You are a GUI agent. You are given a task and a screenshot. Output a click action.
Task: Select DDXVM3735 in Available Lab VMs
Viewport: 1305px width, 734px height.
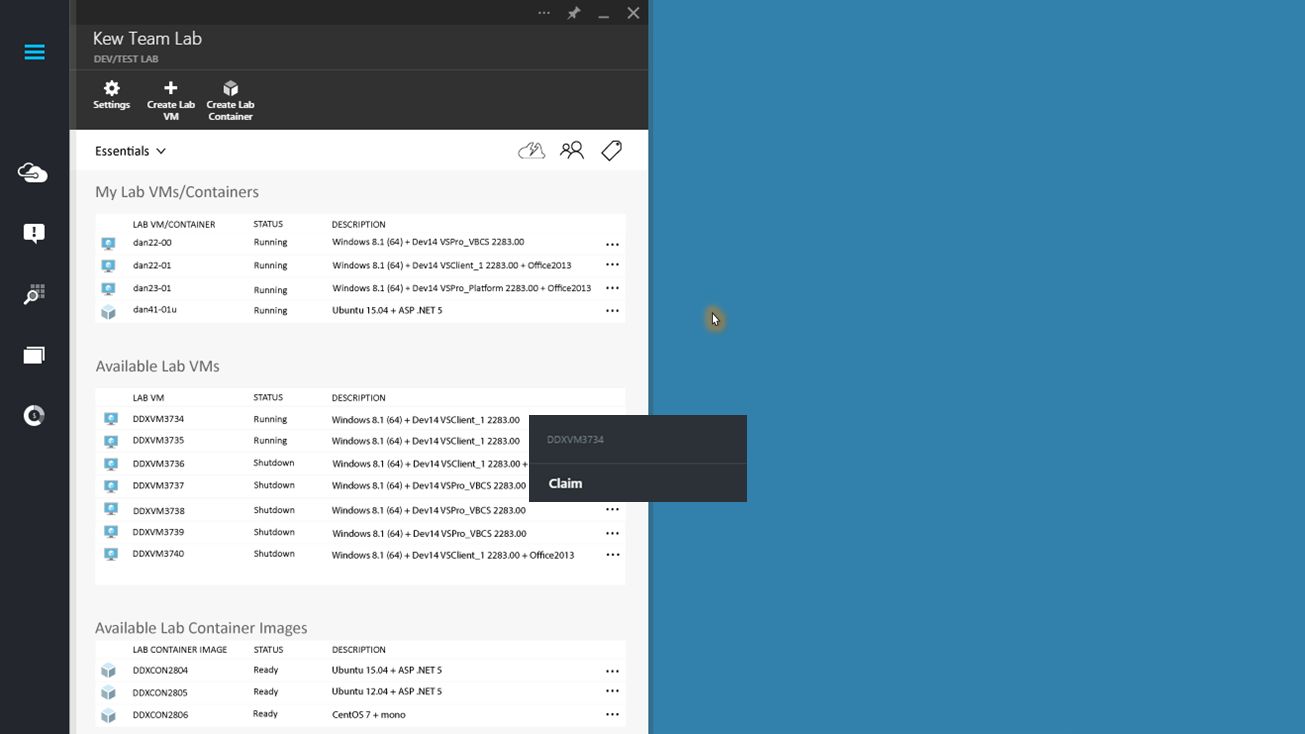[158, 440]
